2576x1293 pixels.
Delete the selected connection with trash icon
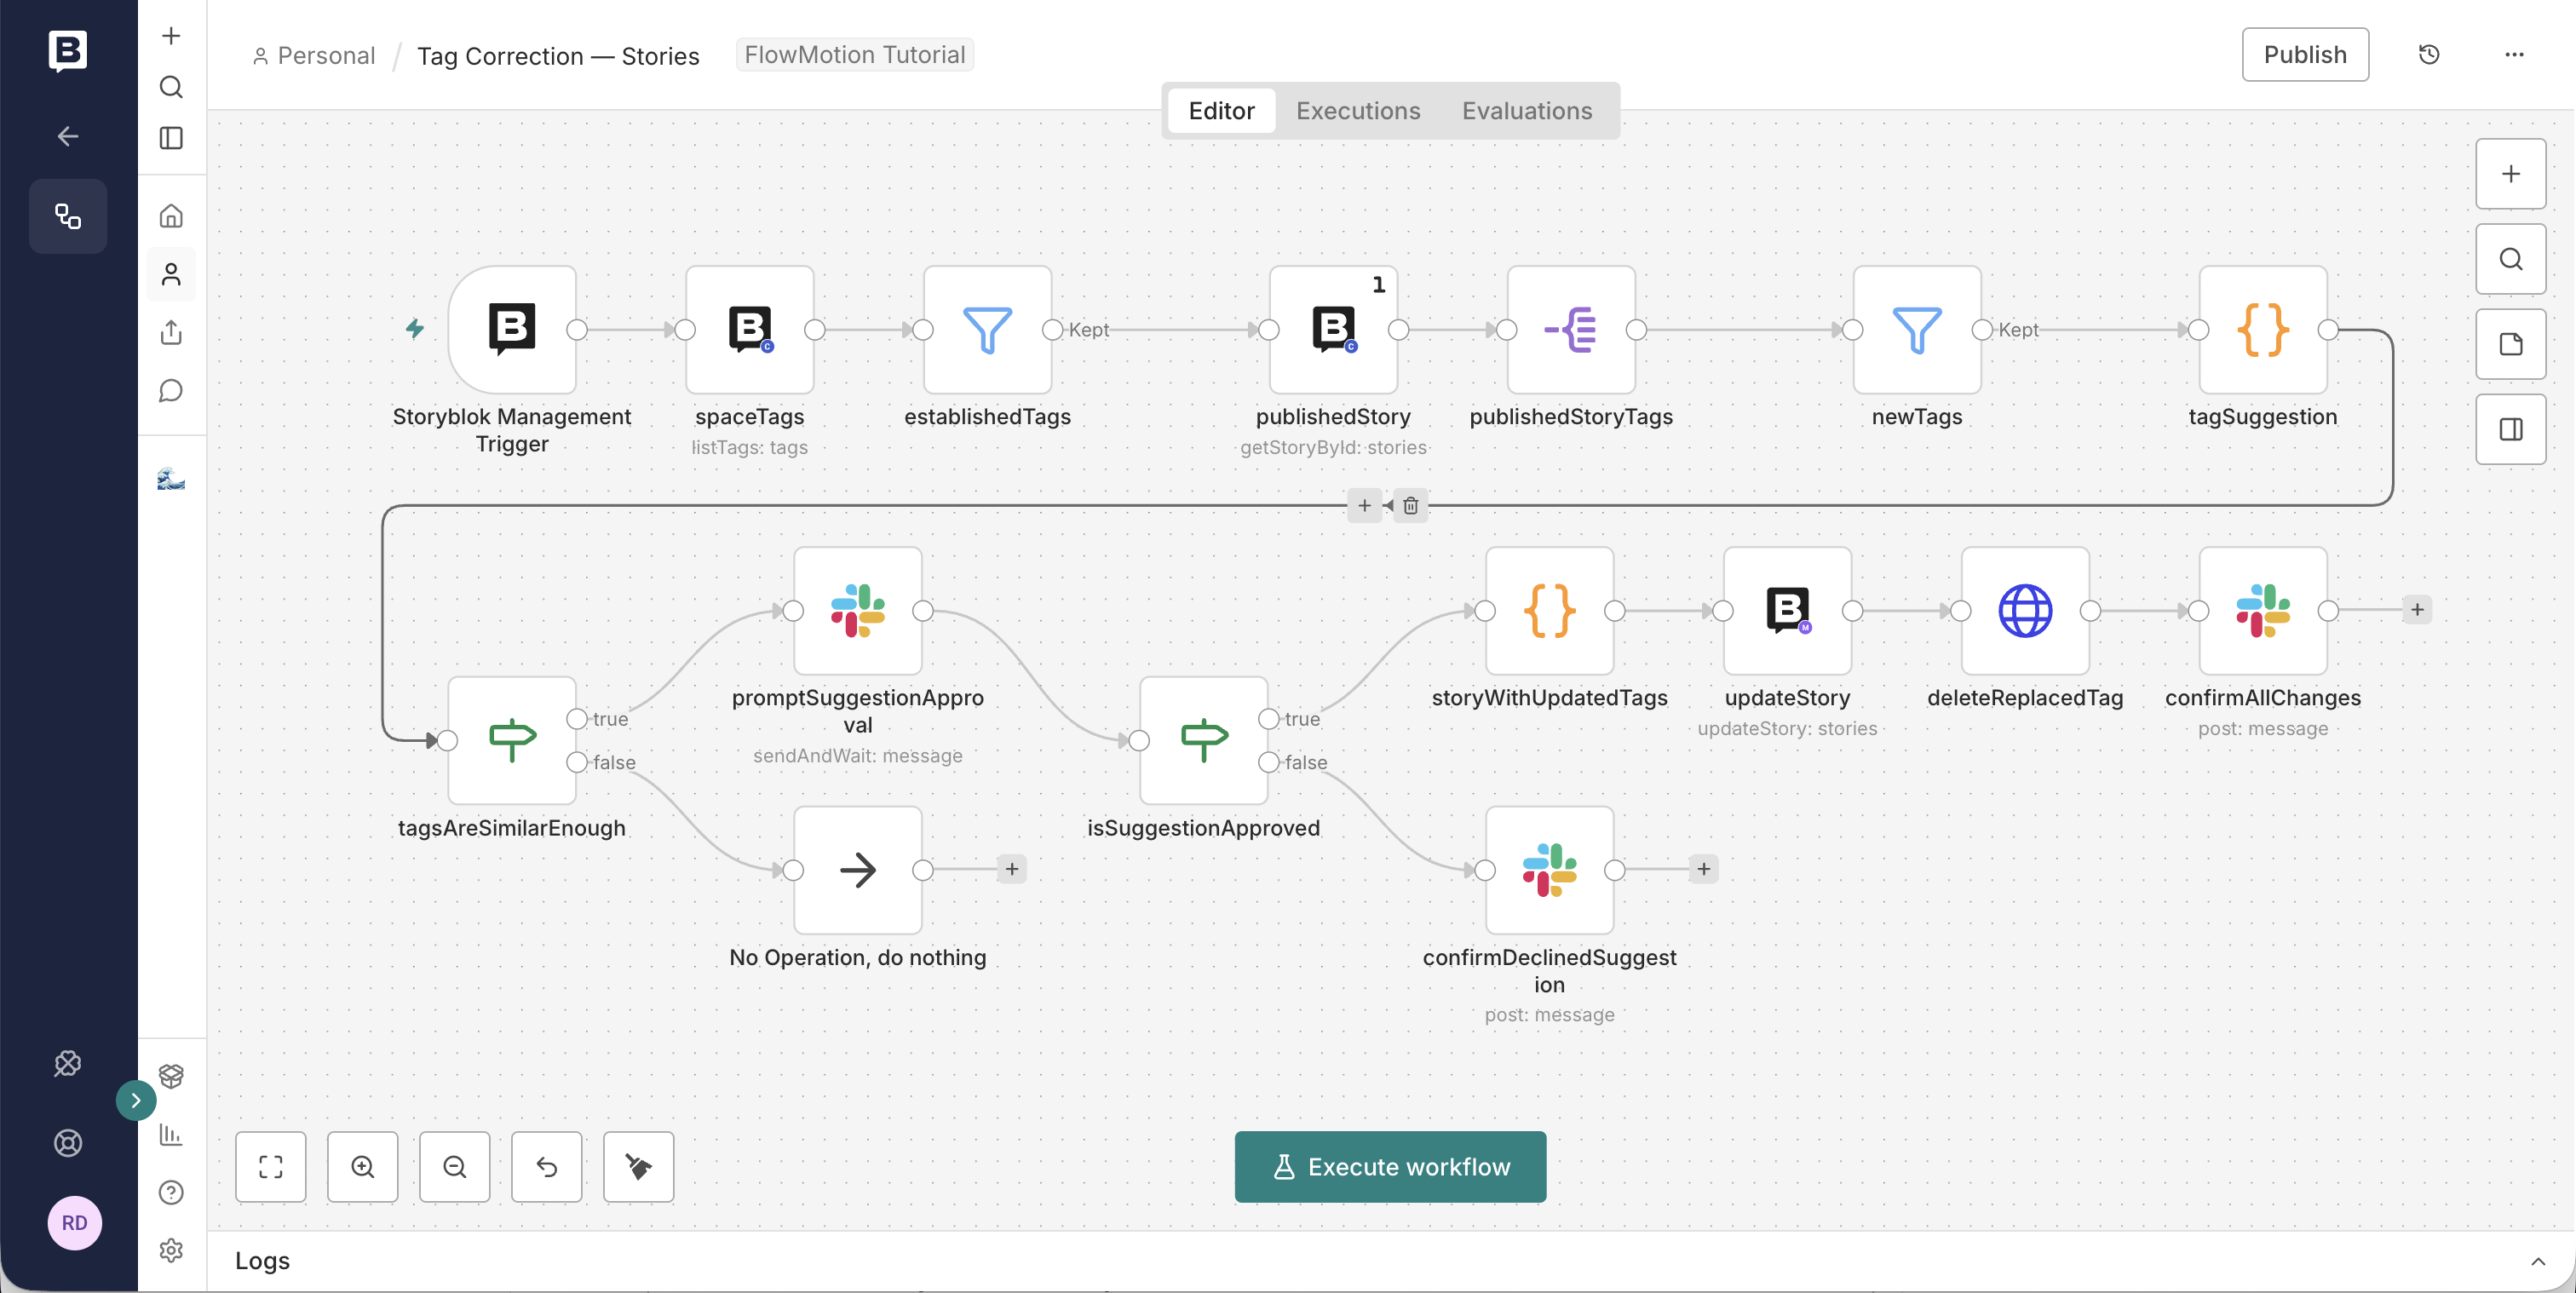[1410, 505]
